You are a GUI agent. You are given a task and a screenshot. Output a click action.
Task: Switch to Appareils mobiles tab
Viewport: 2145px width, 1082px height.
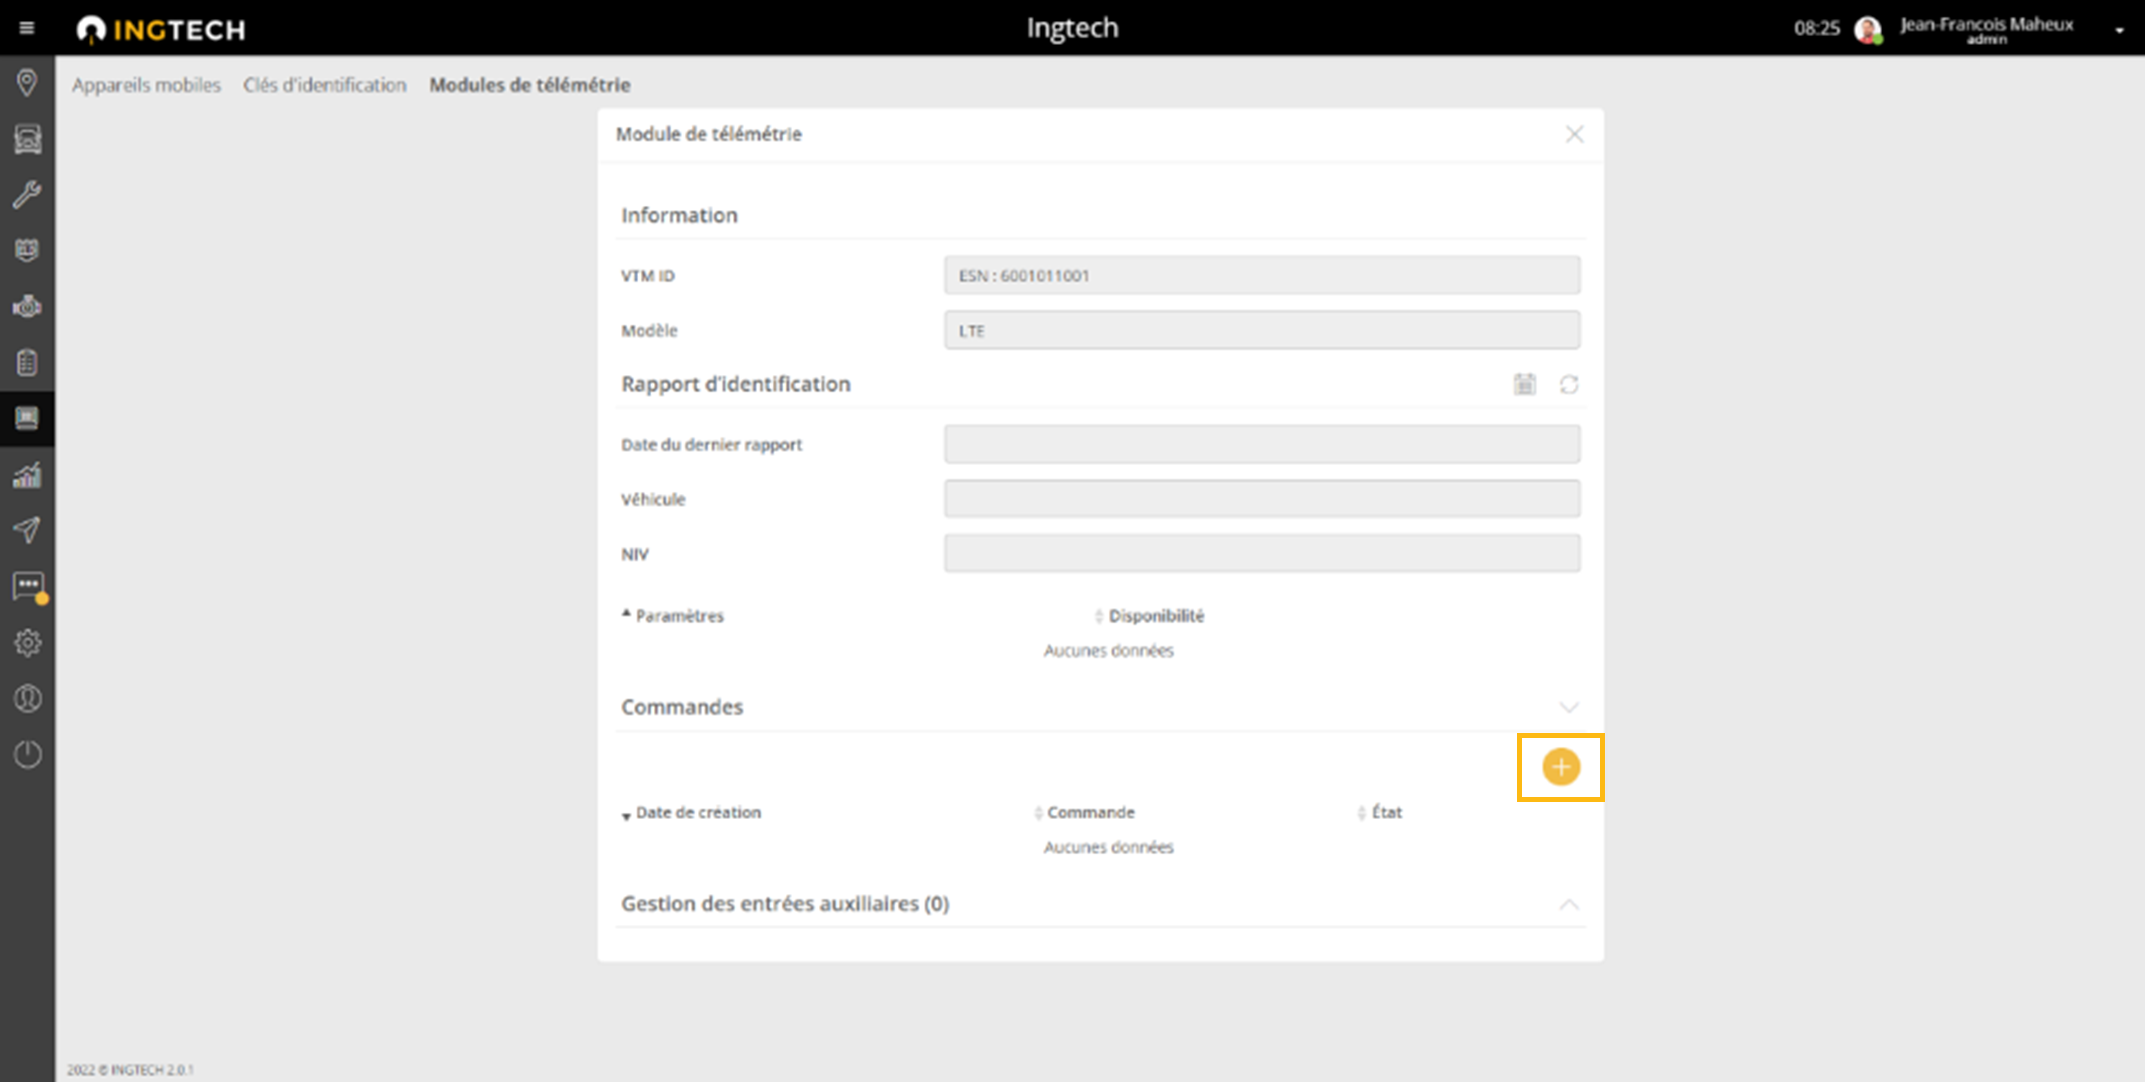pos(146,85)
